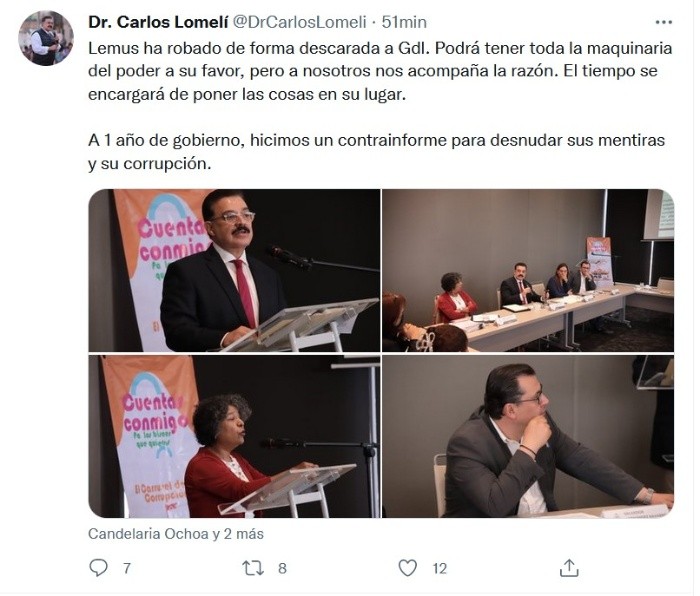The height and width of the screenshot is (596, 700).
Task: Open Dr. Carlos Lomelí profile avatar
Action: tap(46, 38)
